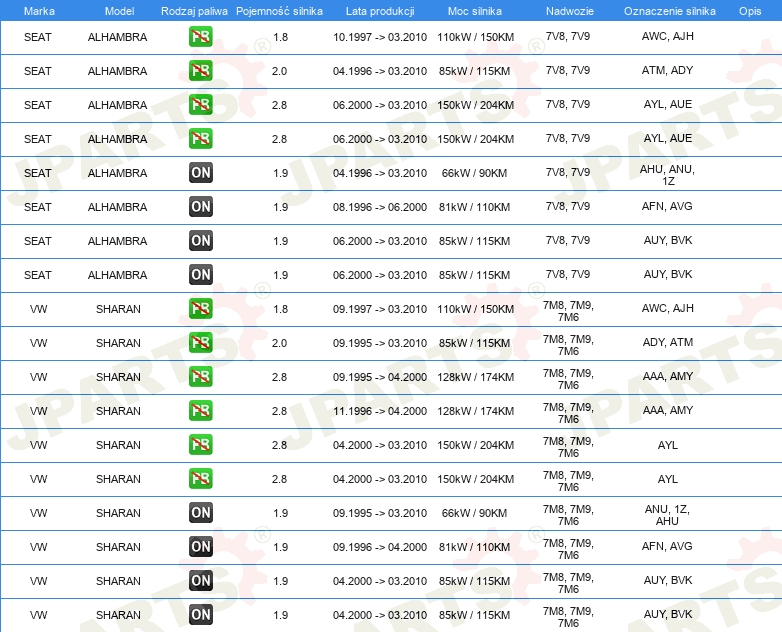This screenshot has width=782, height=632.
Task: Click diesel ON icon in SEAT 66kW row
Action: tap(200, 173)
